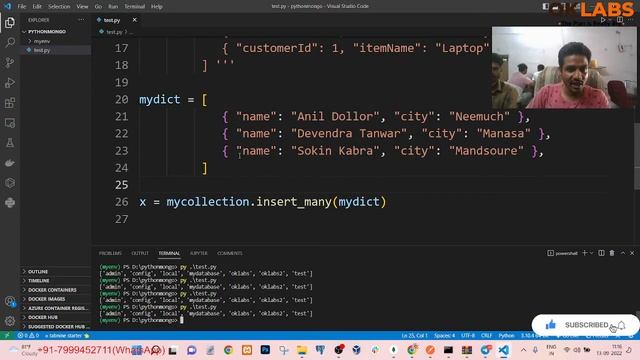Viewport: 640px width, 360px height.
Task: Click the Visual Studio Code taskbar icon
Action: pos(504,350)
